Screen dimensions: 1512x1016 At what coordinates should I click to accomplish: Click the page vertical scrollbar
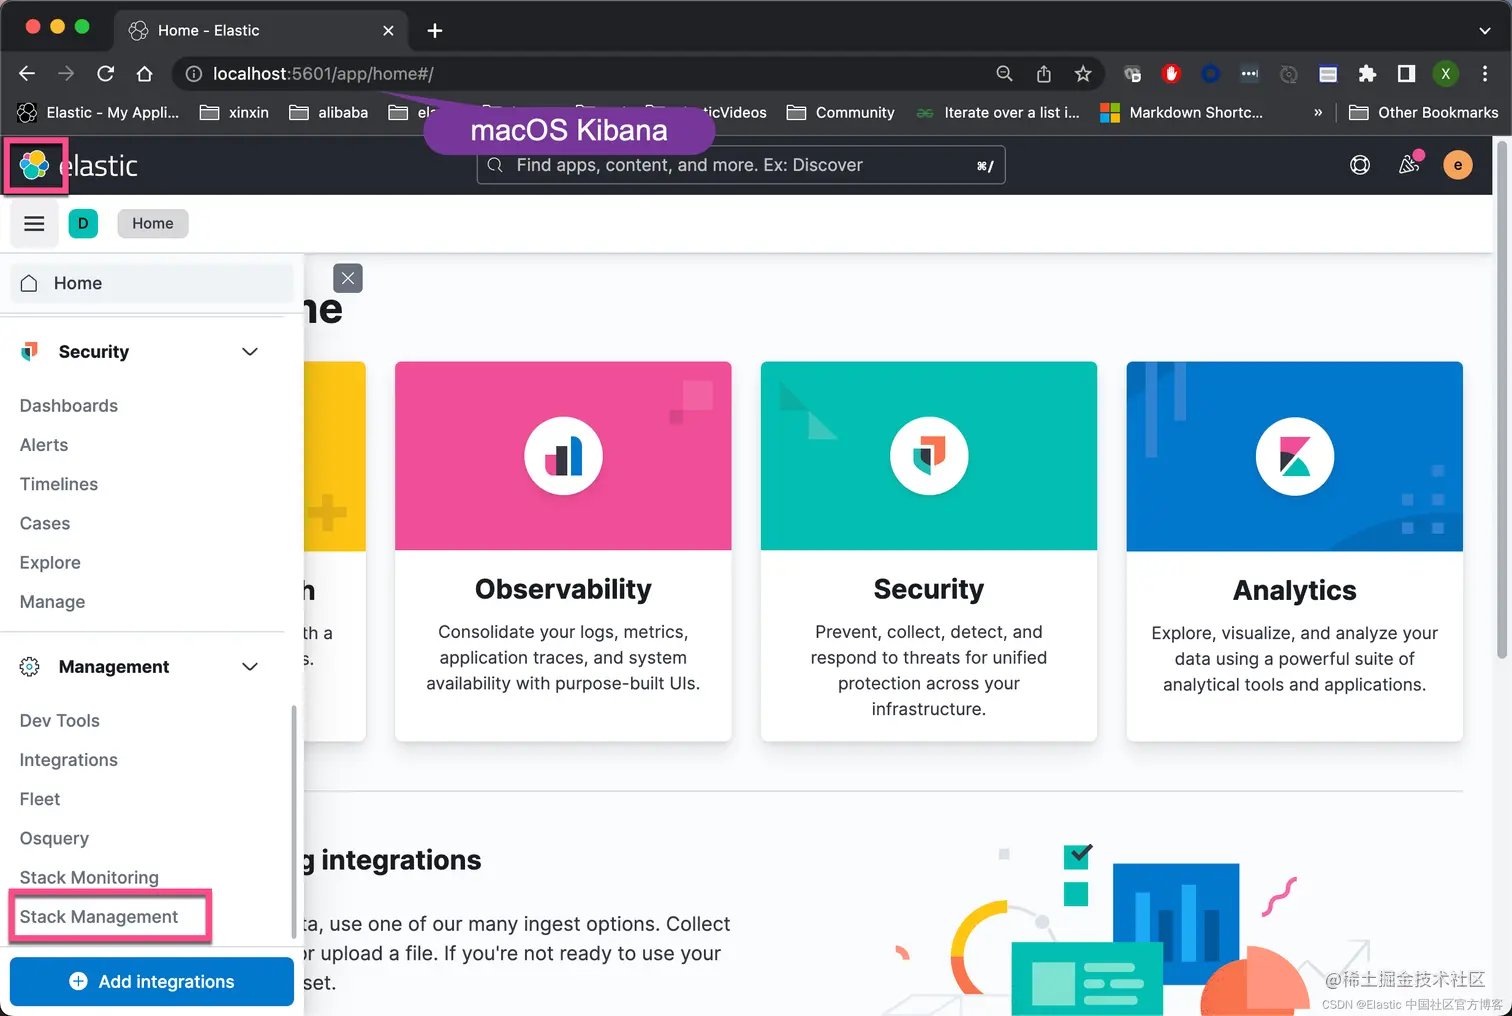tap(1502, 400)
